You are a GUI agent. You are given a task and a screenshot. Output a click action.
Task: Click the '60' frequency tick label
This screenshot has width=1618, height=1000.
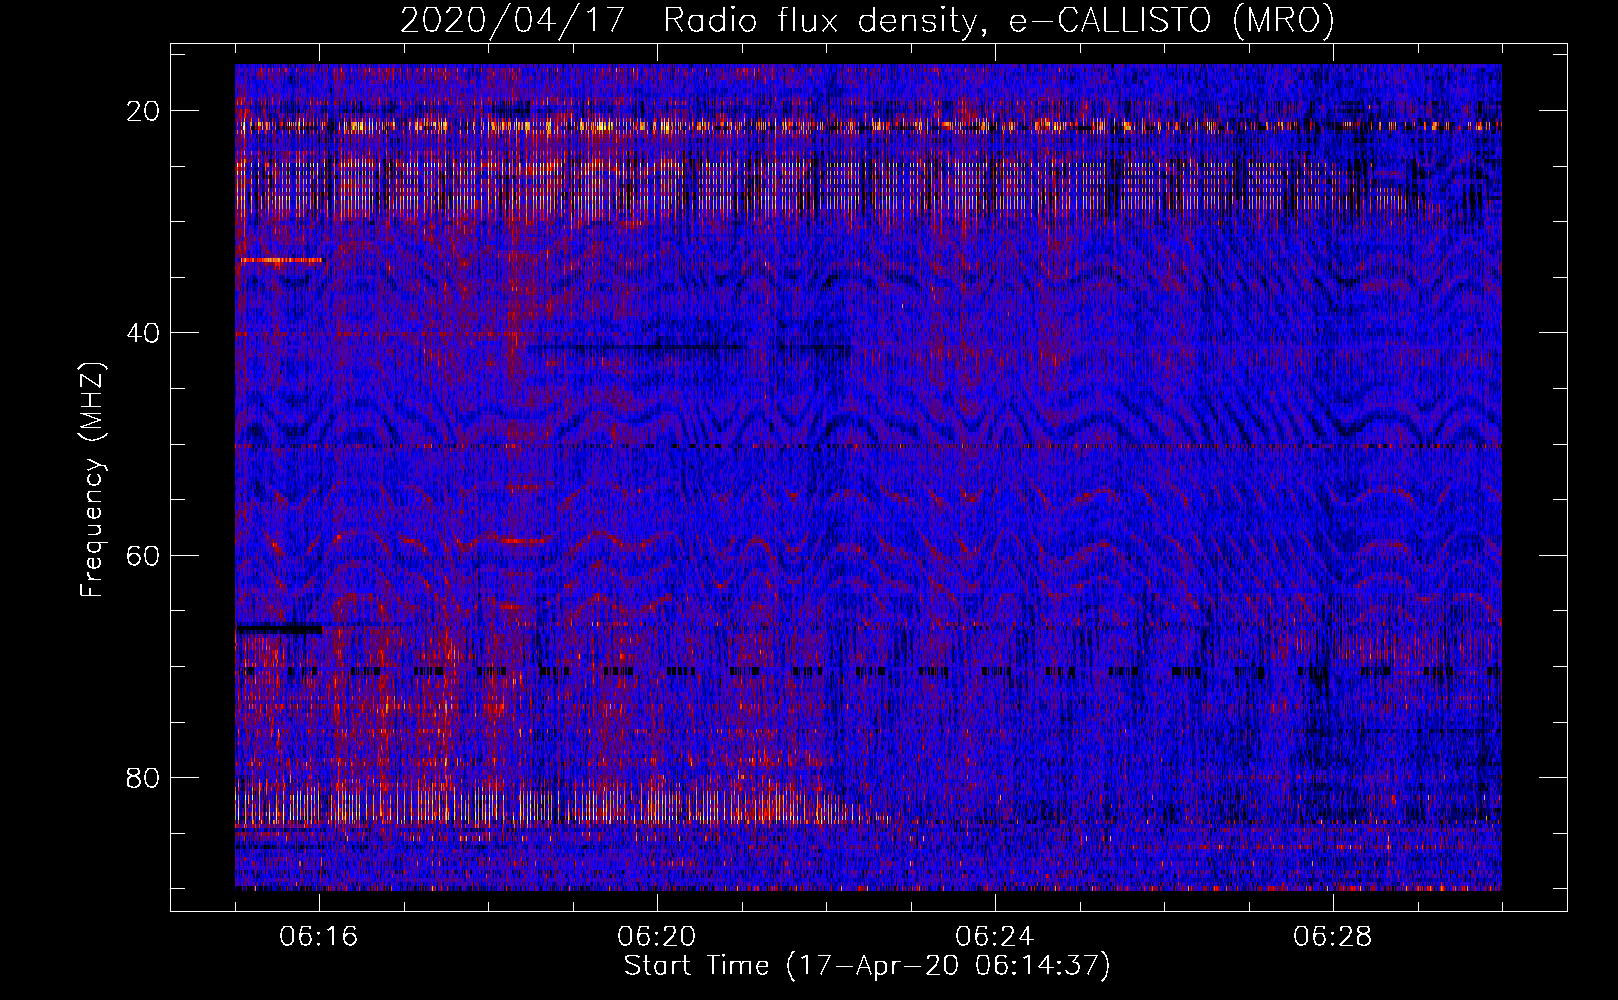click(x=144, y=555)
